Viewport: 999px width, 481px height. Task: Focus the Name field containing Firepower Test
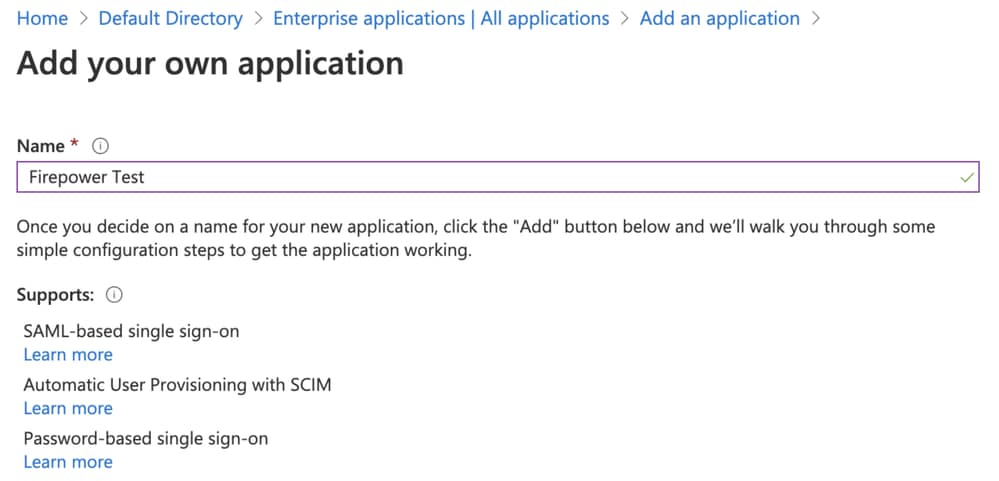click(x=498, y=177)
